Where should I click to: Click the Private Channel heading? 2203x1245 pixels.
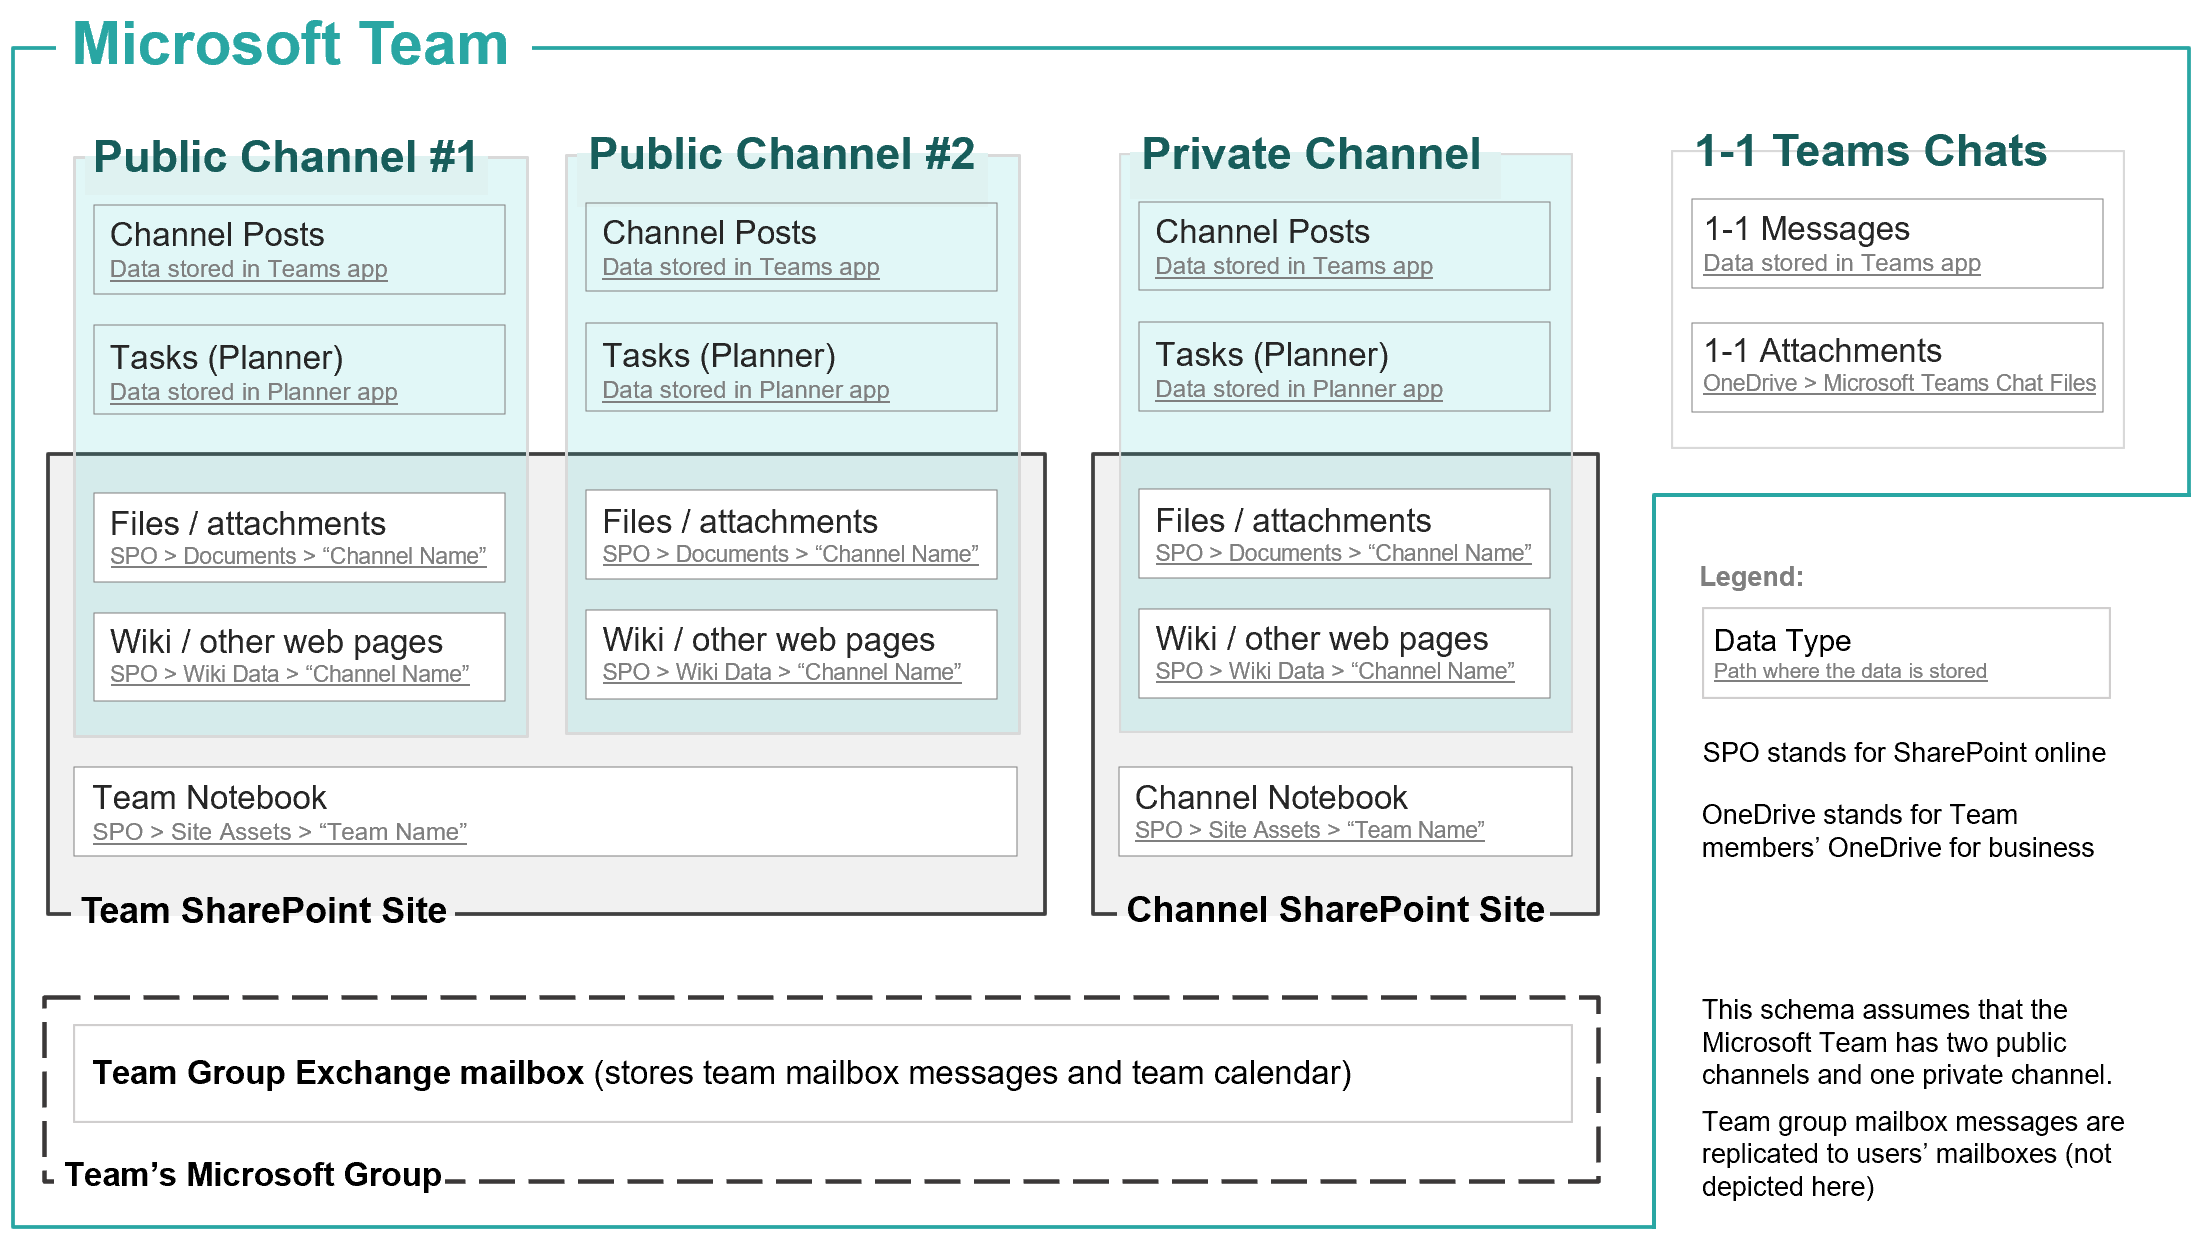[x=1310, y=154]
